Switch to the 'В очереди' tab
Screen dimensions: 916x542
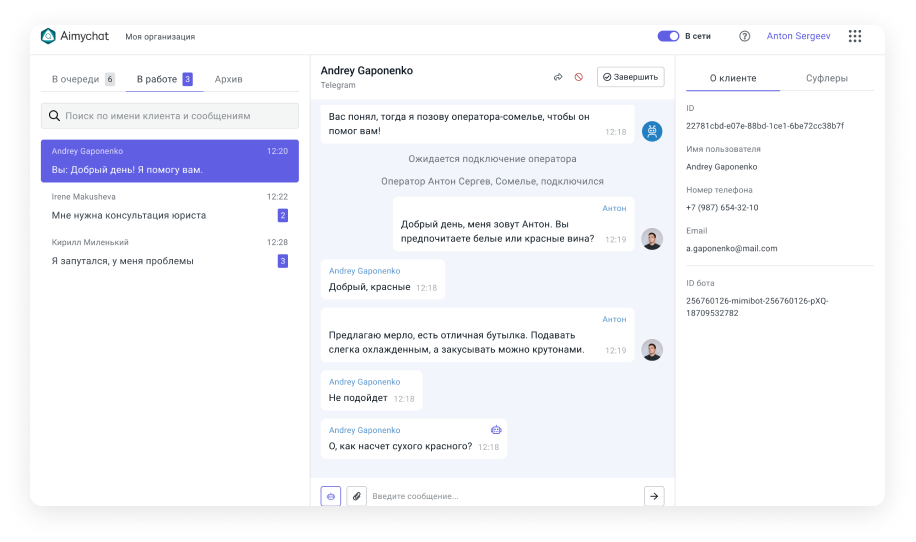click(83, 79)
